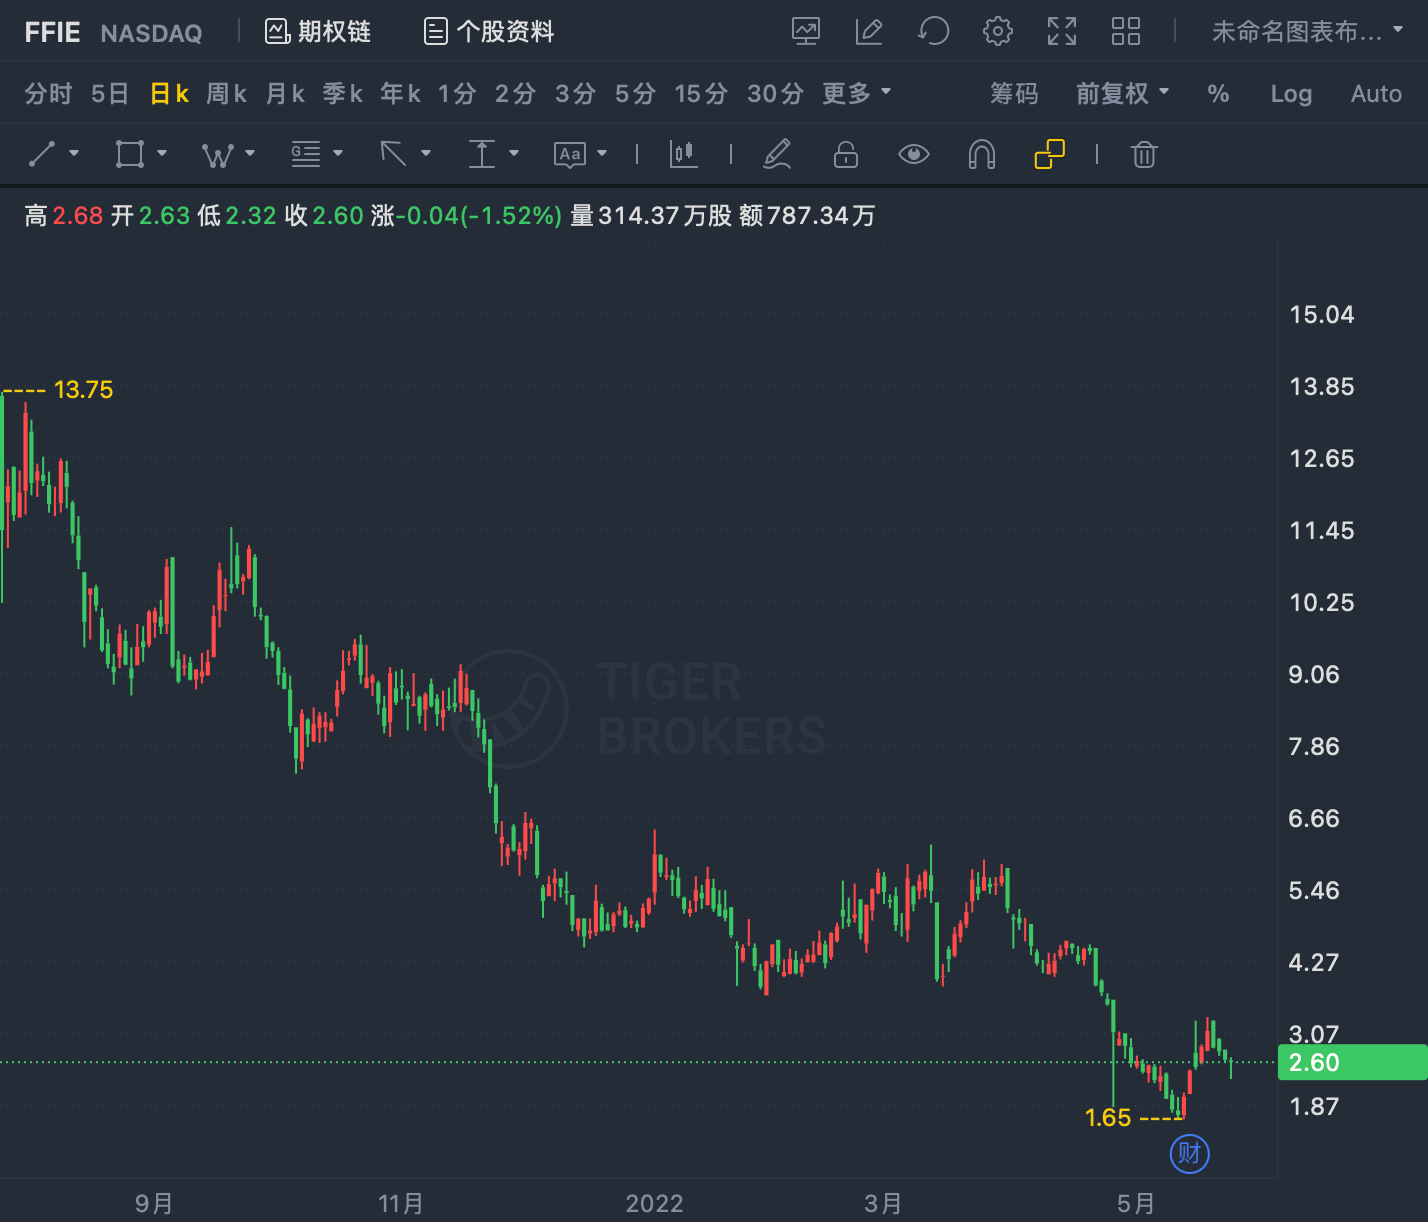The image size is (1428, 1222).
Task: Expand the 更多 time interval dropdown
Action: coord(856,93)
